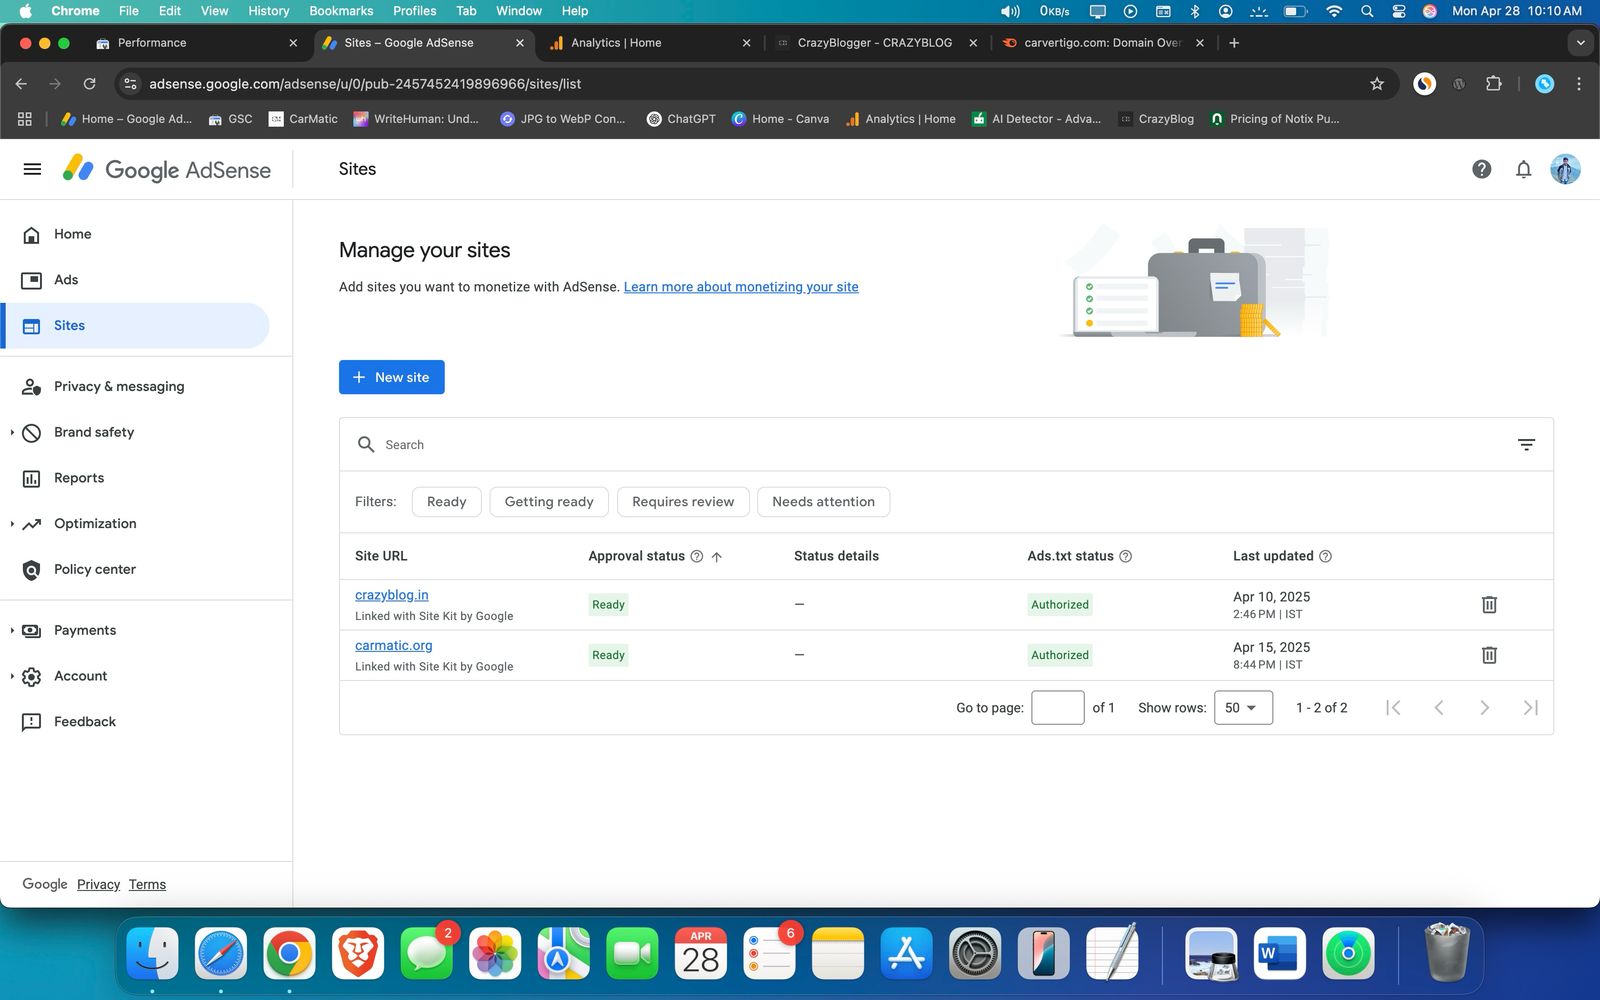
Task: Click the address bar URL
Action: [x=365, y=84]
